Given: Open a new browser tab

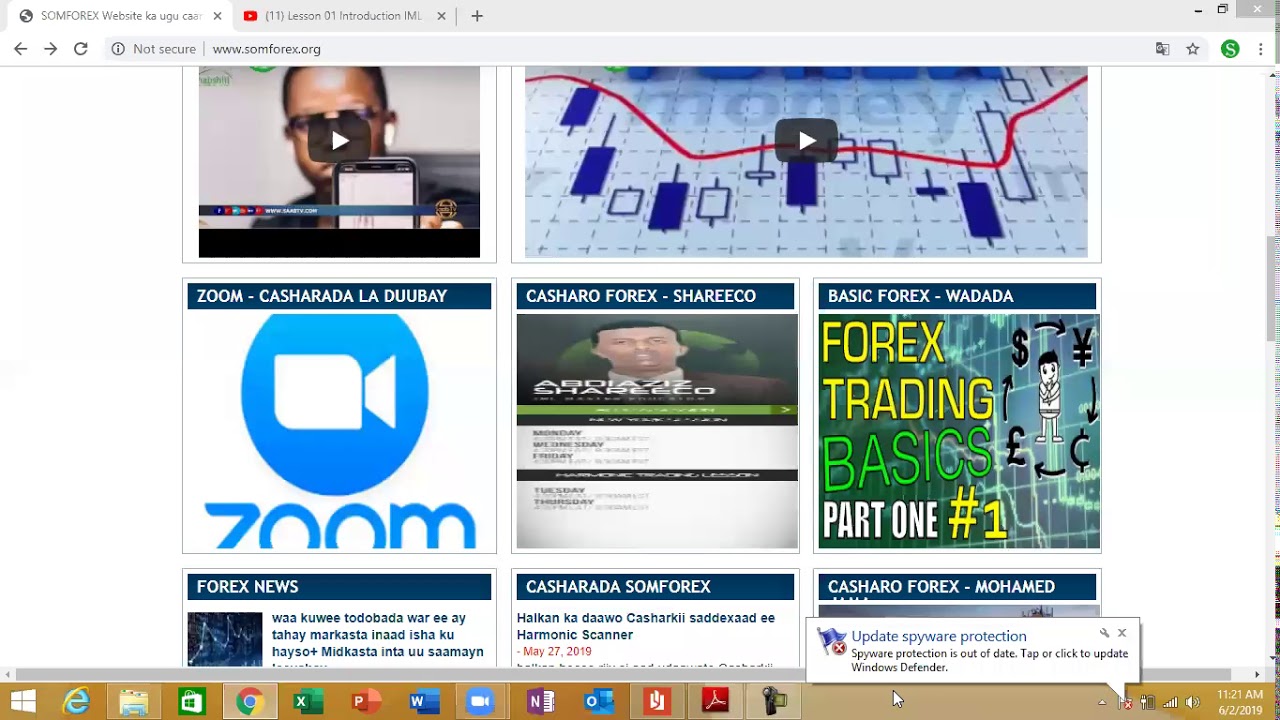Looking at the screenshot, I should pyautogui.click(x=477, y=16).
